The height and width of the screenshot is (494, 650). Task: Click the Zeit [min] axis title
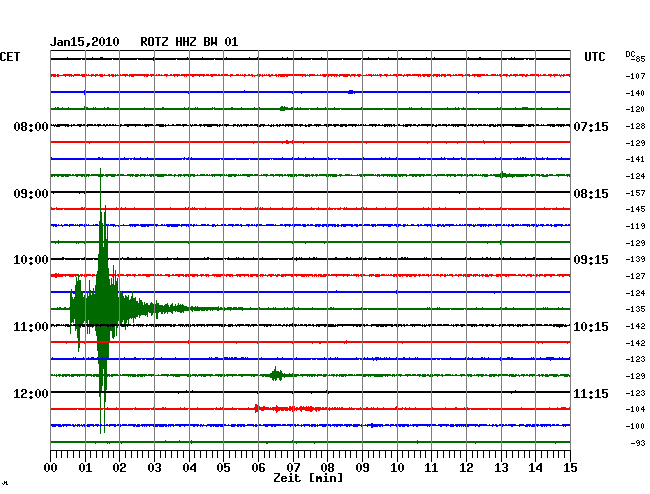308,478
